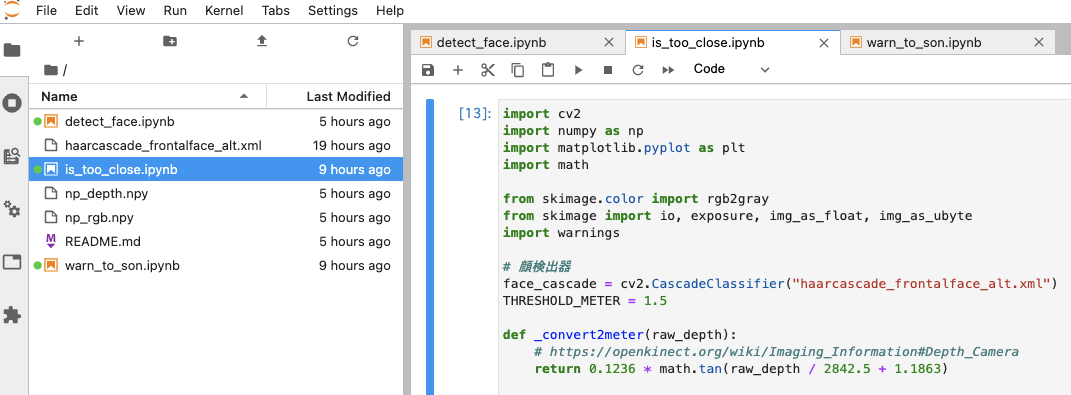Select detect_face.ipynb in file list
Screen dimensions: 1071x395
pos(216,122)
